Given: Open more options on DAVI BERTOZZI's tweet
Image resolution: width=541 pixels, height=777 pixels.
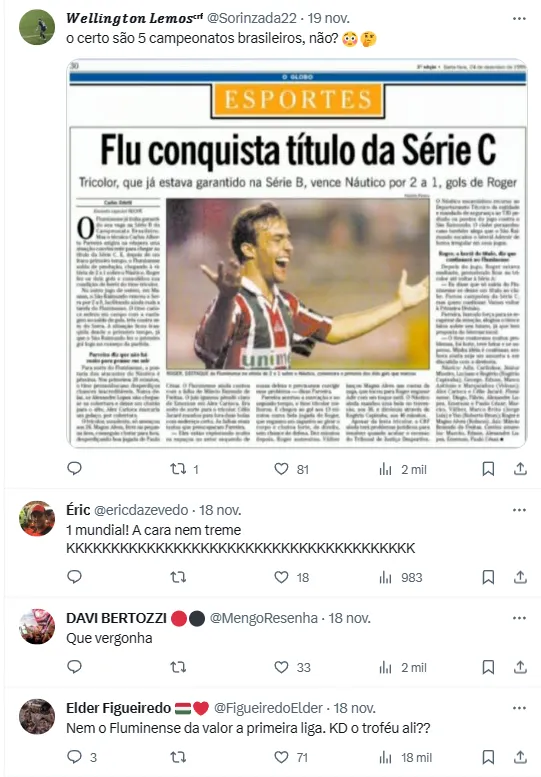Looking at the screenshot, I should (x=519, y=618).
